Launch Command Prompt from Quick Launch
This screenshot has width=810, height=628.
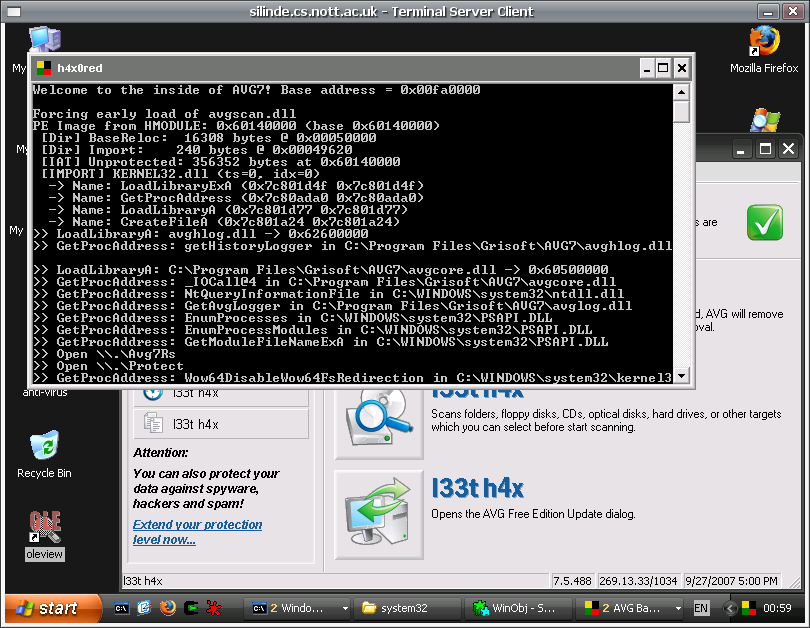(121, 608)
